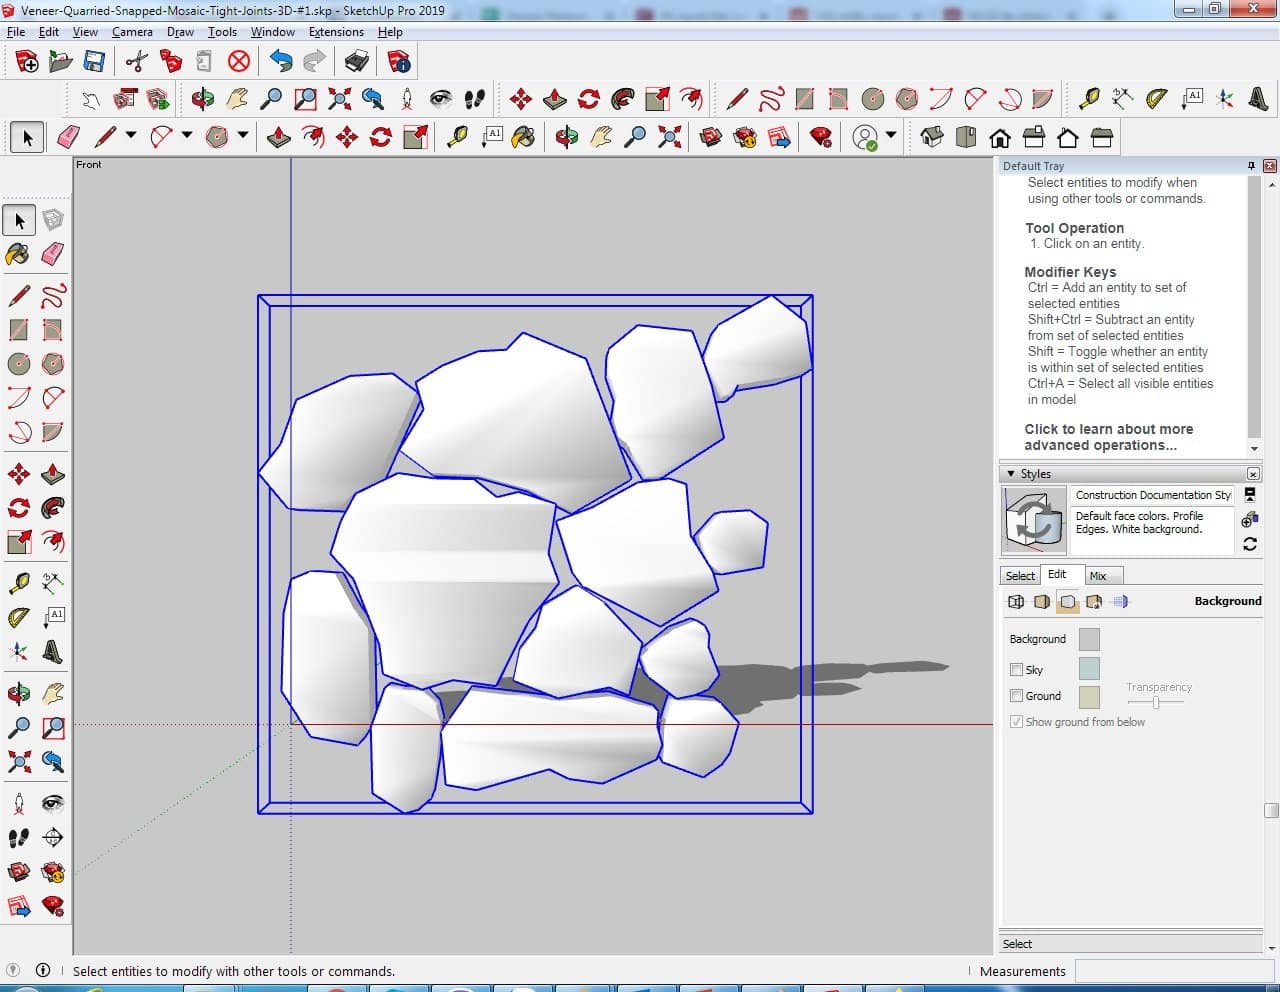Collapse the Styles panel
The image size is (1280, 992).
[1011, 474]
